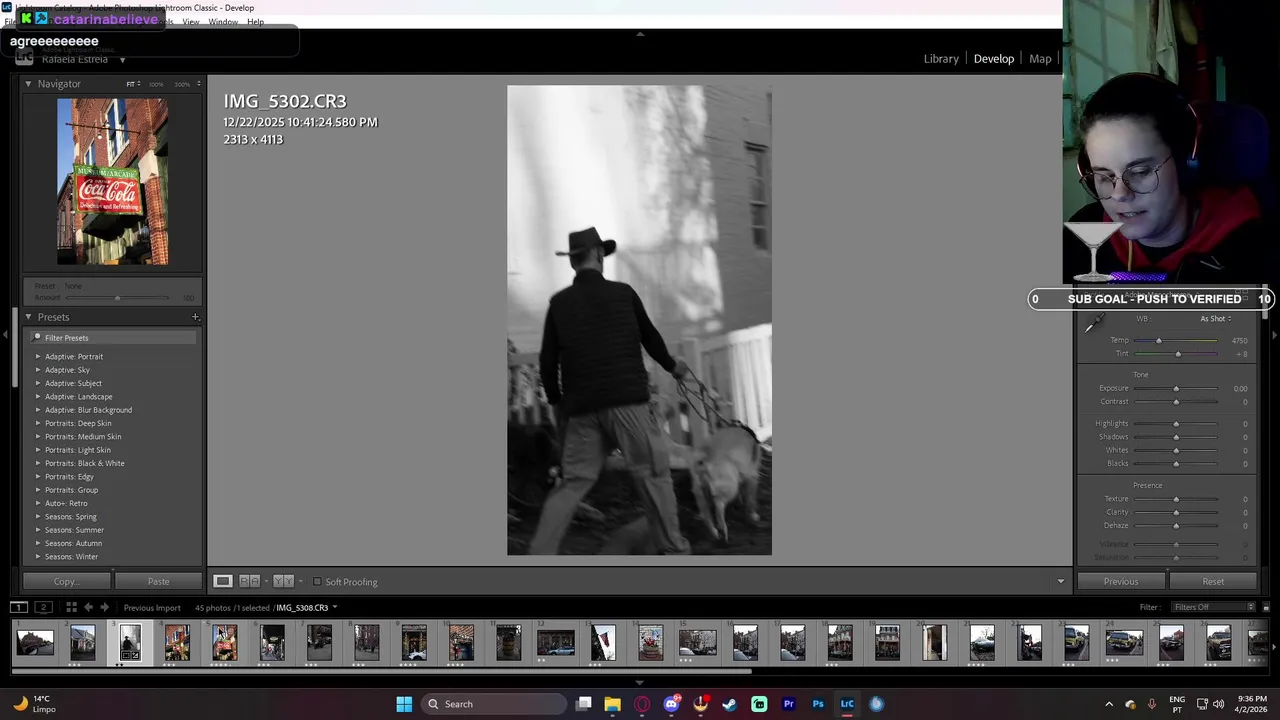Open second window display button 2
Screen dimensions: 1280x720
coord(43,607)
